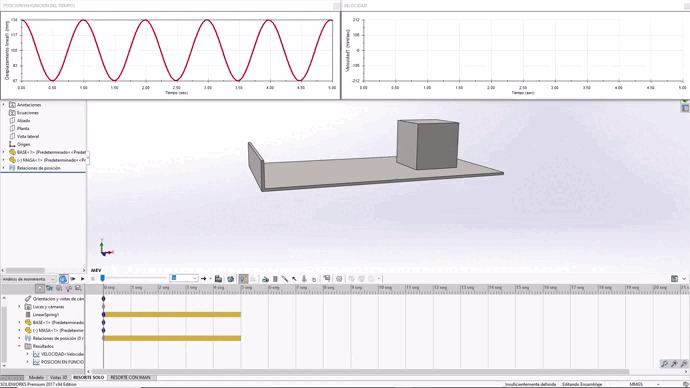Click the LinearSpring1 key at 0 seg
Viewport: 690px width, 388px height.
(x=103, y=315)
